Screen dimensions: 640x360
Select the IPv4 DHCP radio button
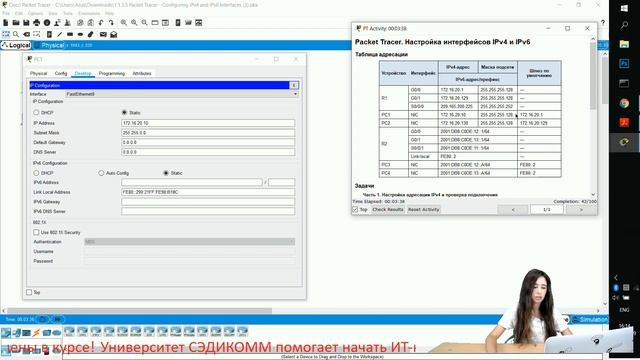click(36, 112)
